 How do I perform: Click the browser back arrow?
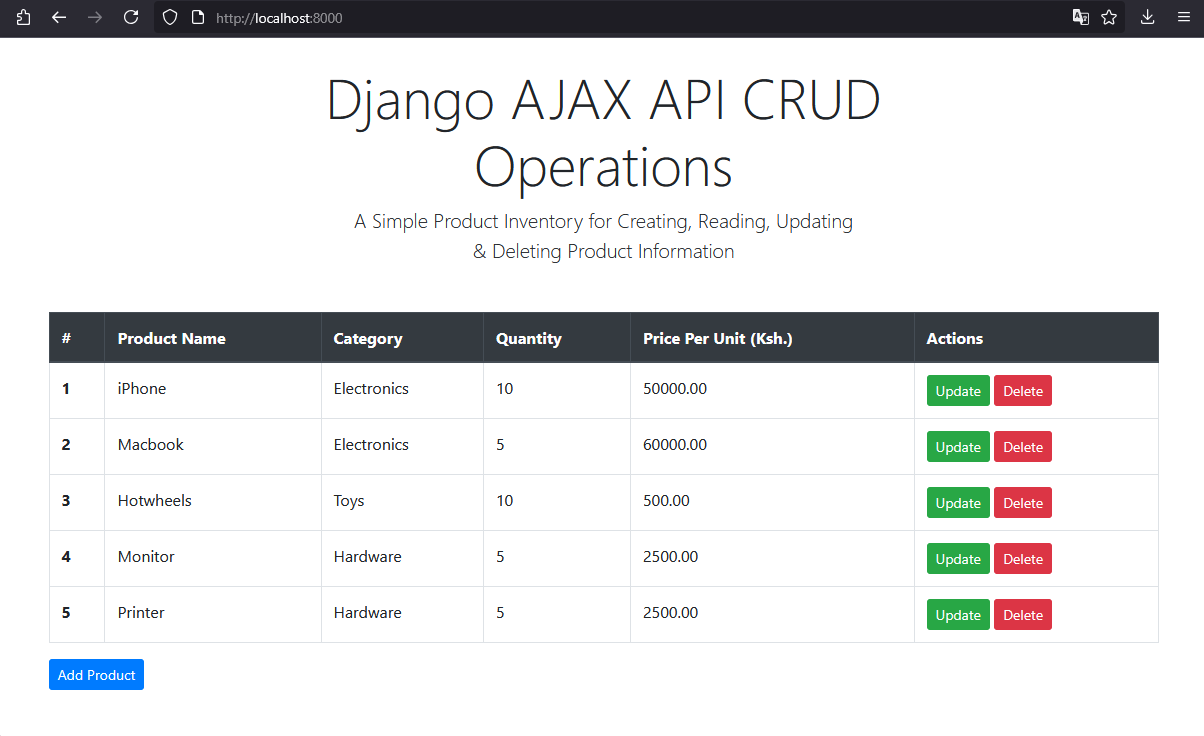pyautogui.click(x=59, y=17)
